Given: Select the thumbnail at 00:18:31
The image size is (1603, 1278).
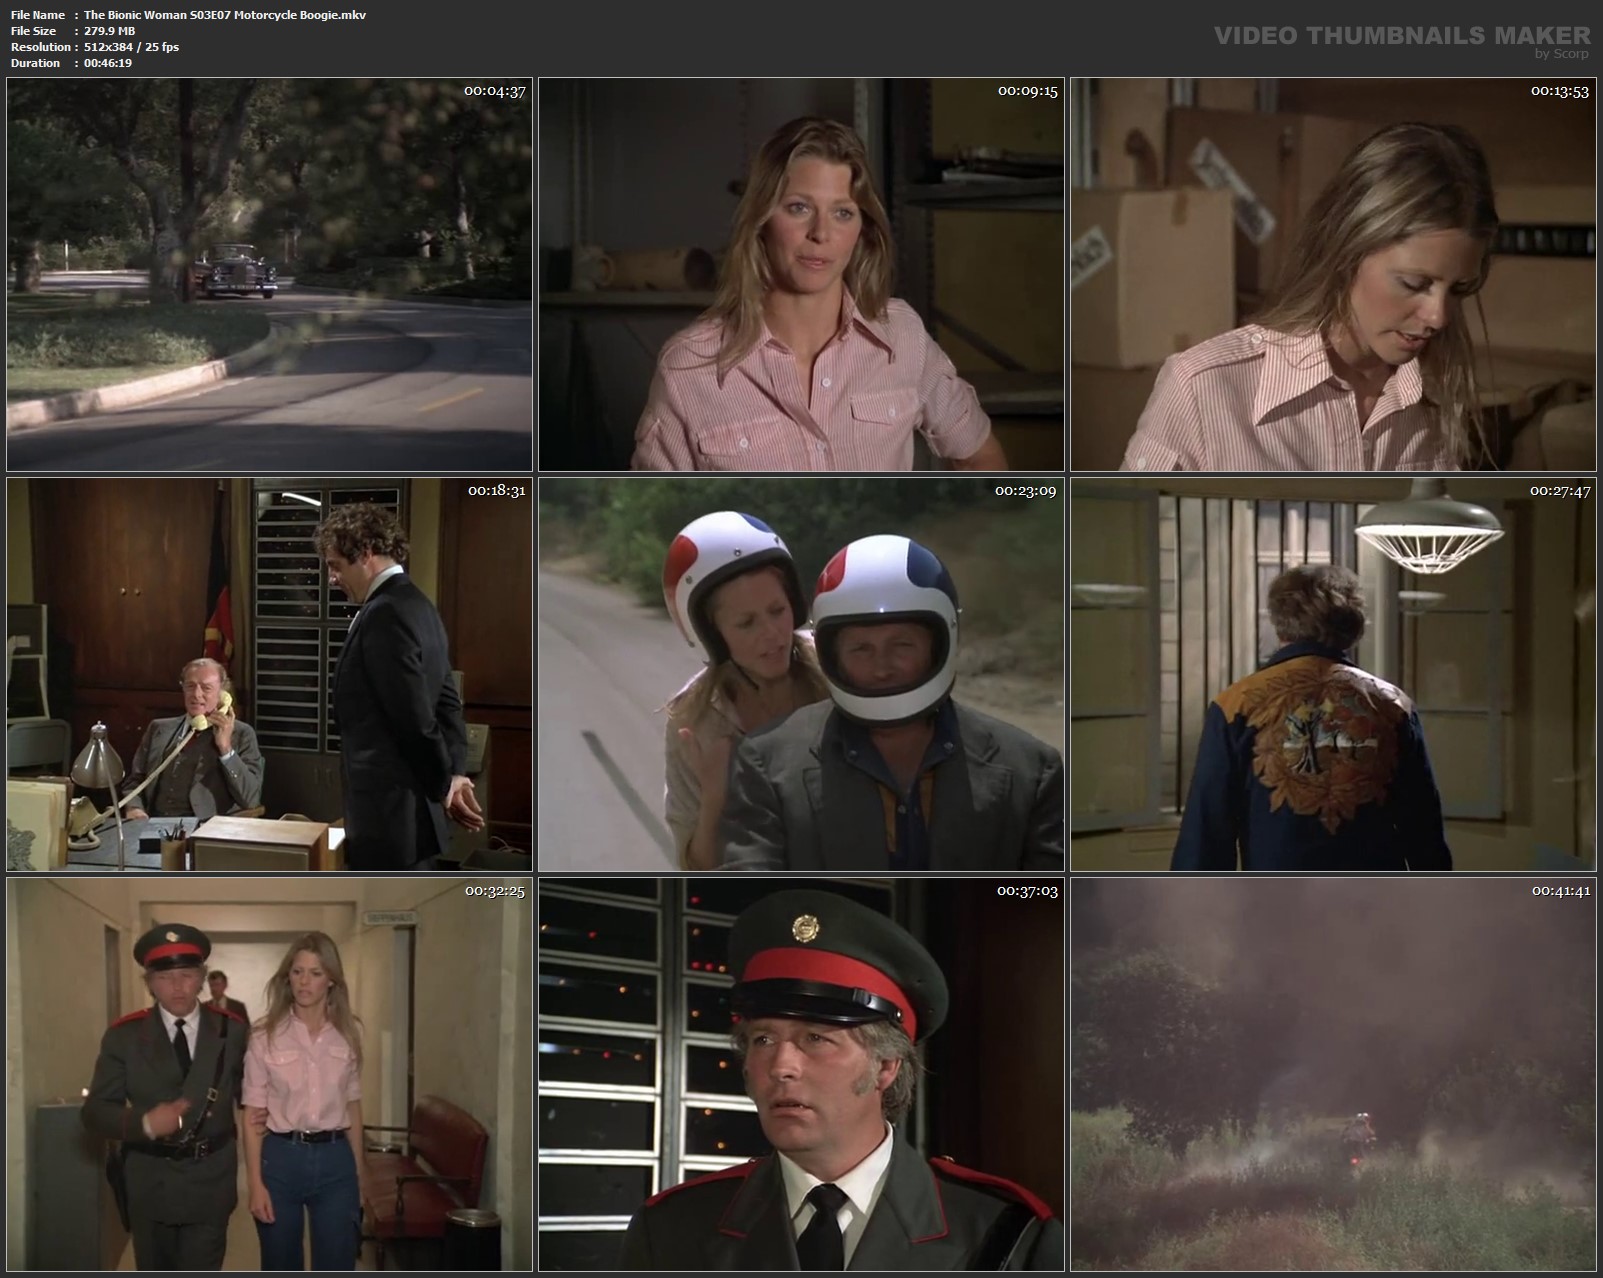Looking at the screenshot, I should 269,674.
